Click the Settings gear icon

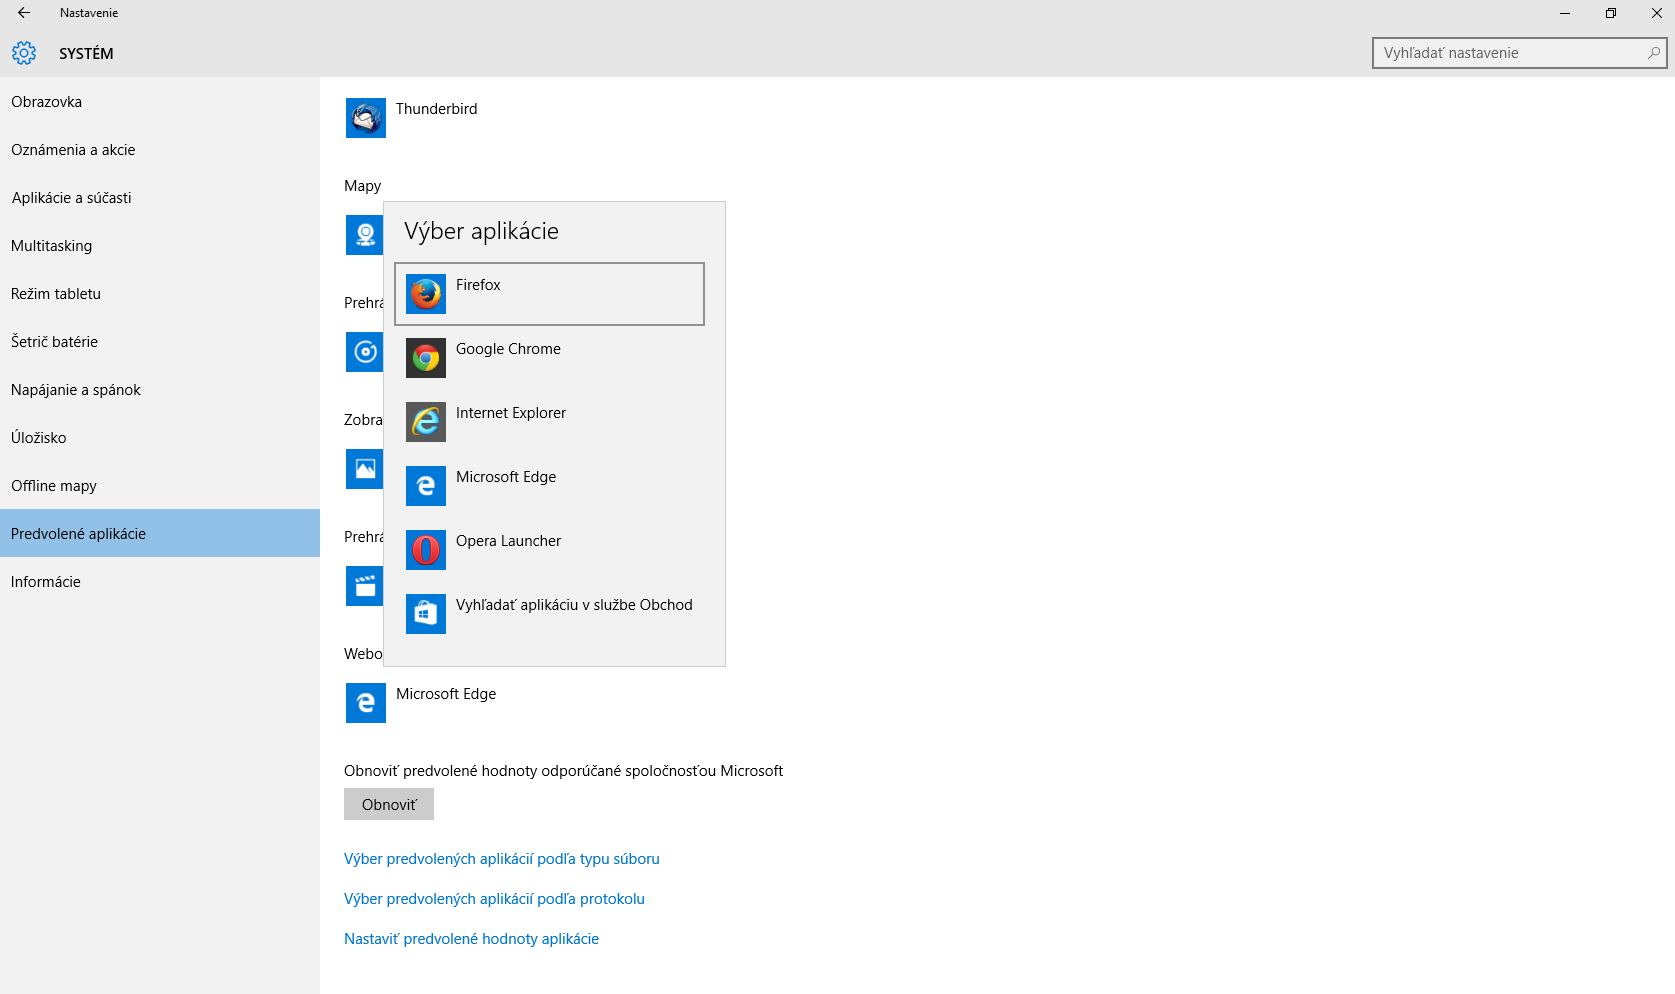click(x=24, y=53)
